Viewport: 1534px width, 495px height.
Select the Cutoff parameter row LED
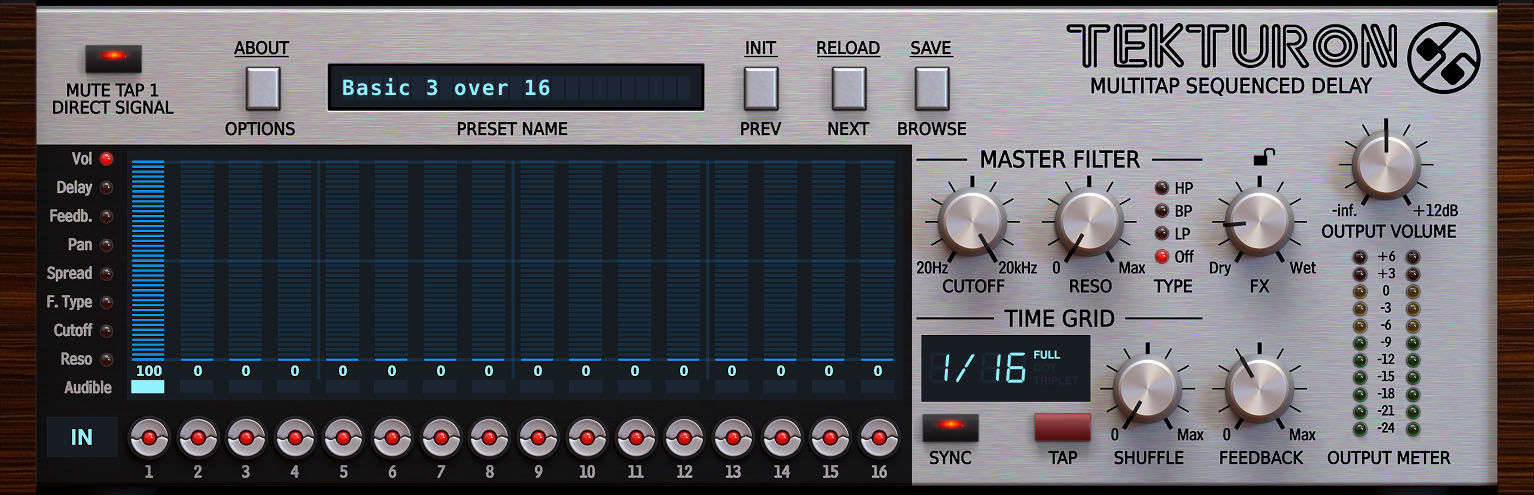[x=107, y=330]
